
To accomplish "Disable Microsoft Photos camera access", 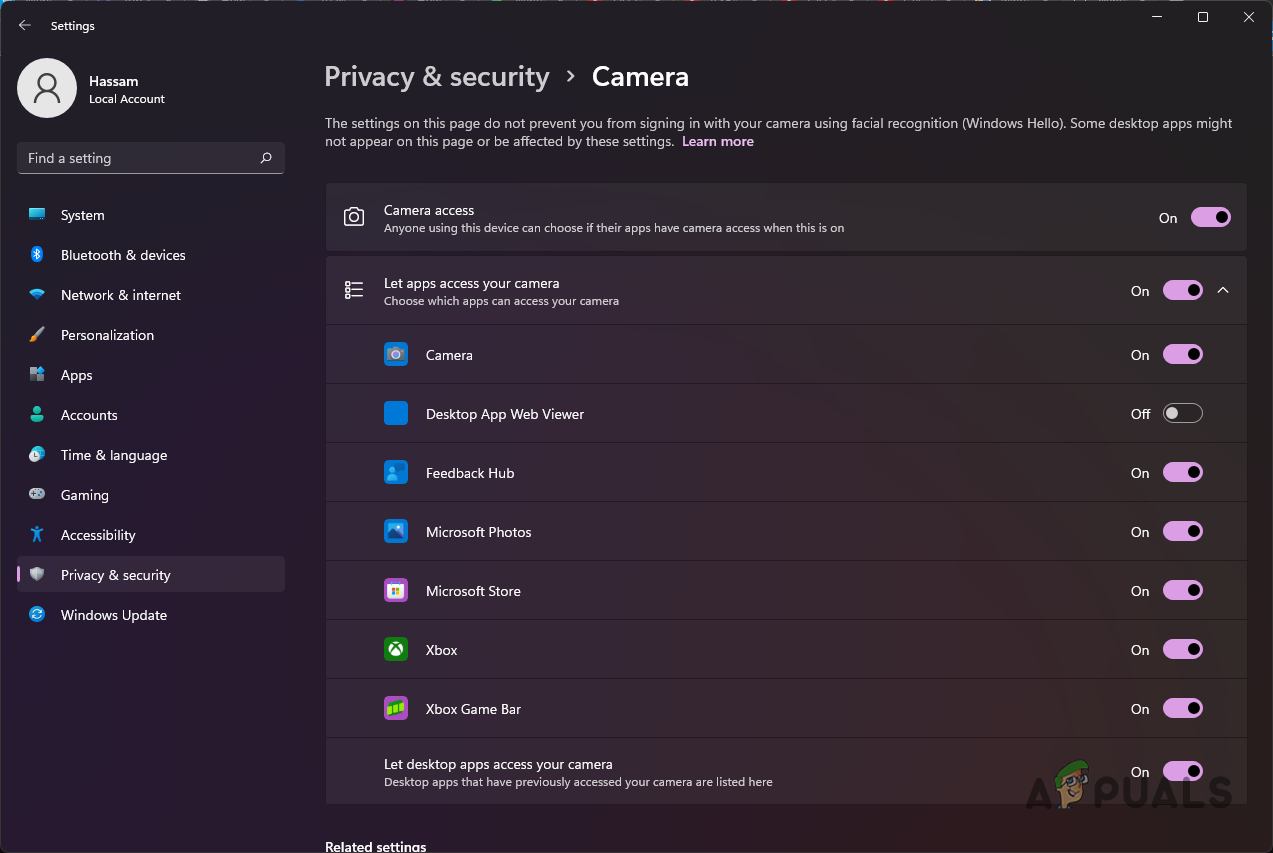I will tap(1182, 531).
